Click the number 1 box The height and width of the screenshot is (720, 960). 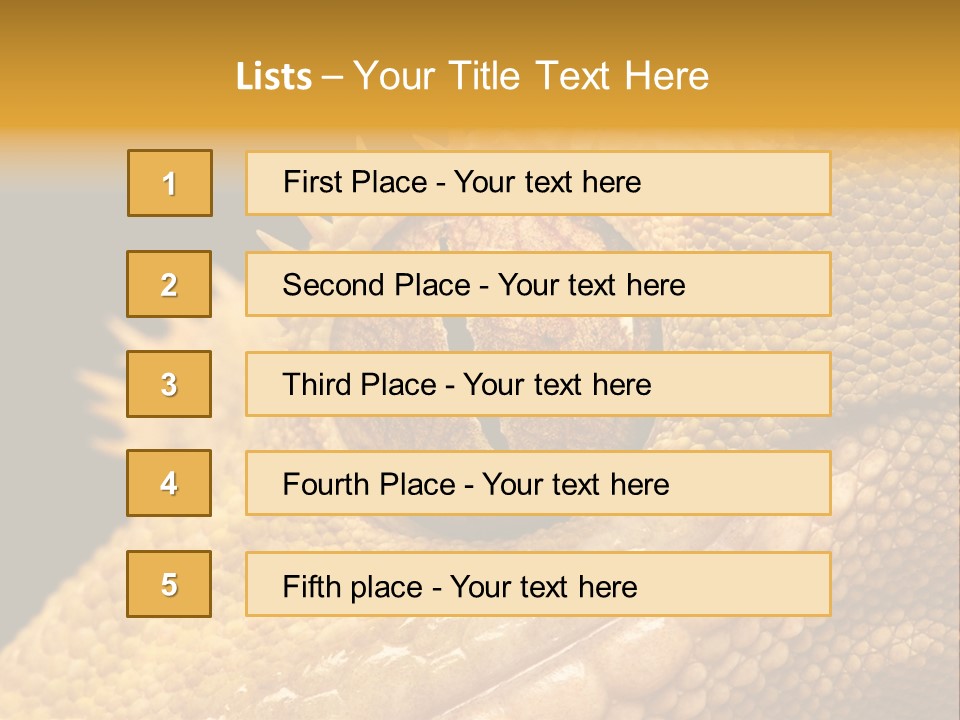tap(169, 183)
